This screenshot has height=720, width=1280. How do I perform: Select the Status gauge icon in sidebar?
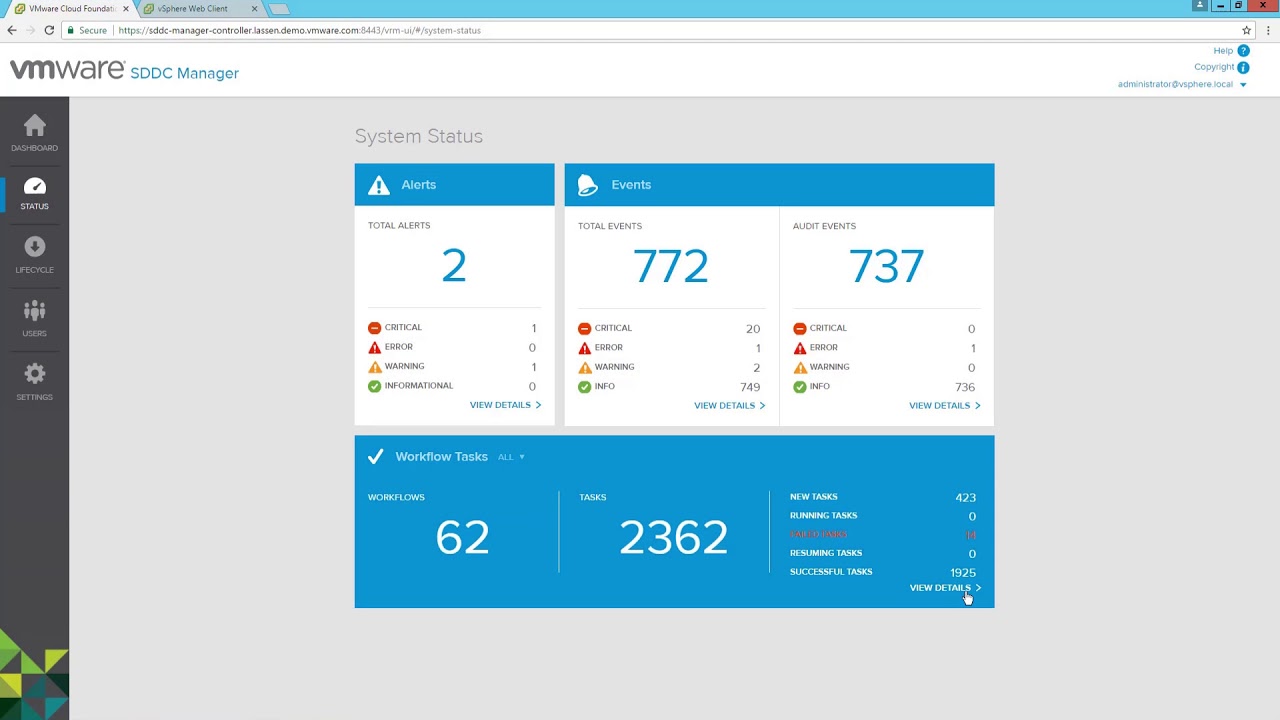(34, 187)
